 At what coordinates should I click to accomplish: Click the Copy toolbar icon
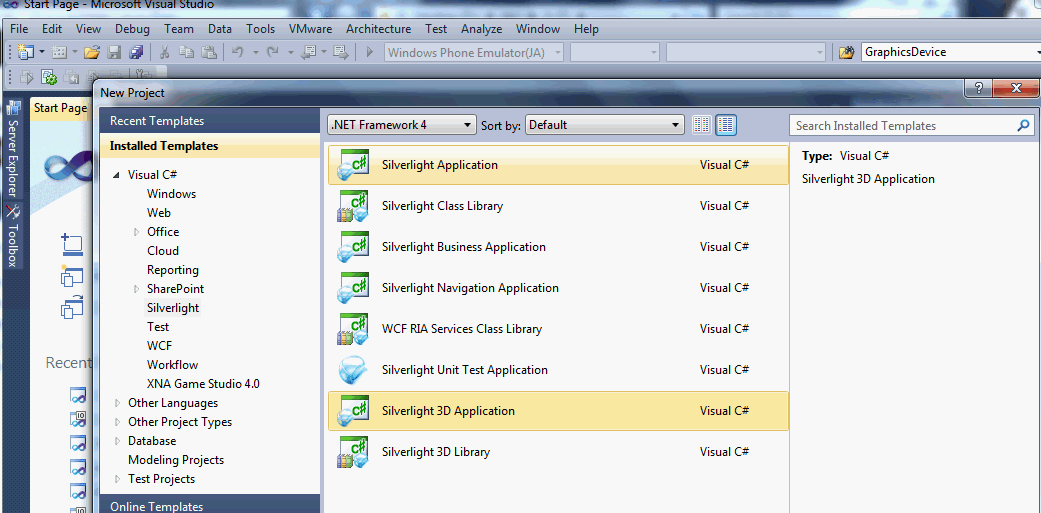pos(187,52)
